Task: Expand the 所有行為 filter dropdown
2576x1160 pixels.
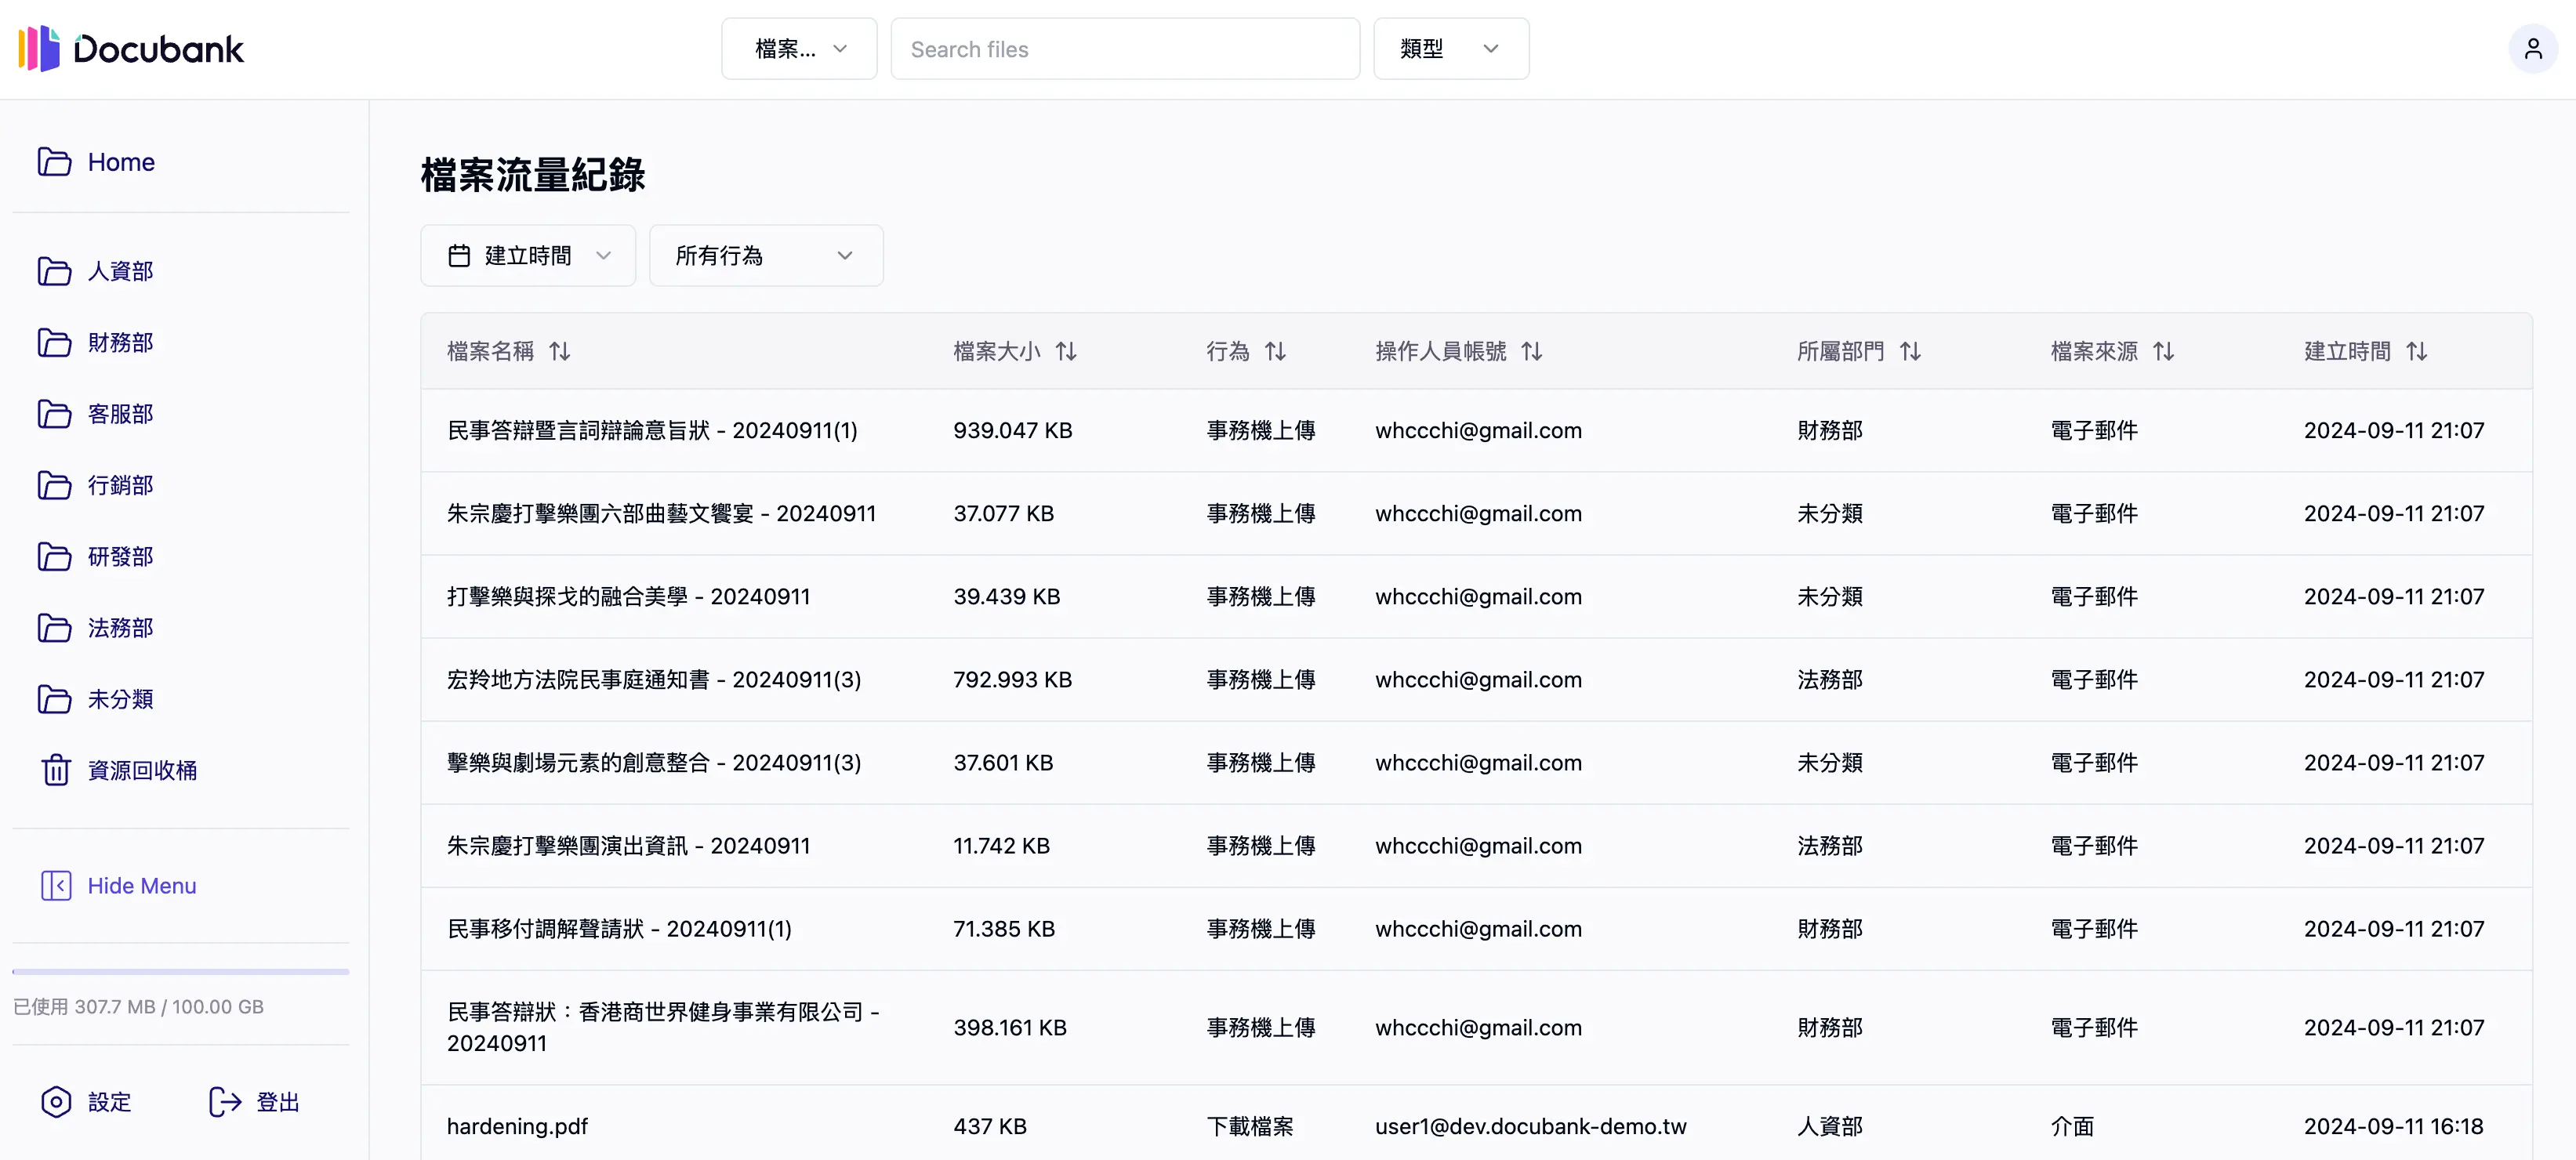Action: point(766,255)
